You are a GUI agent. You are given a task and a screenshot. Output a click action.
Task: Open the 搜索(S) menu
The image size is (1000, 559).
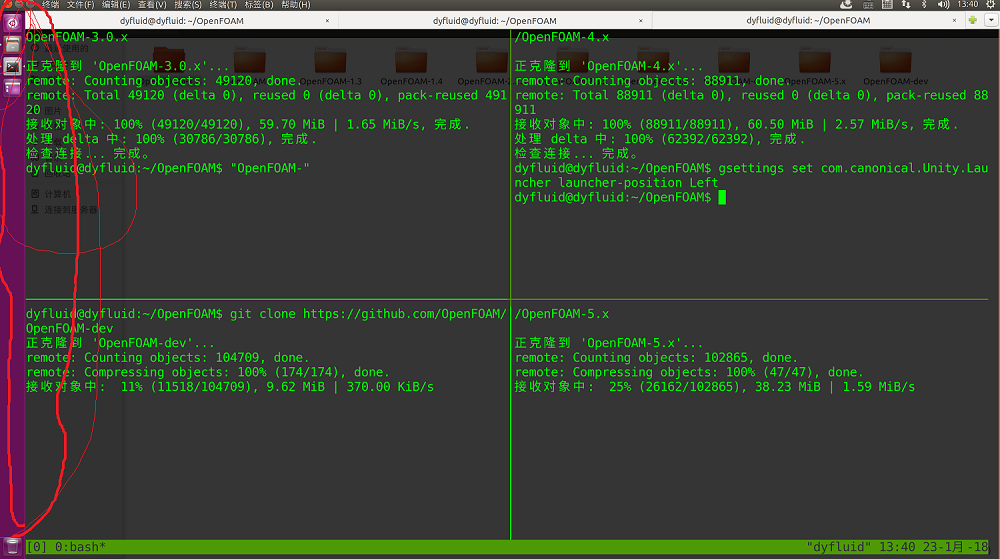coord(188,4)
